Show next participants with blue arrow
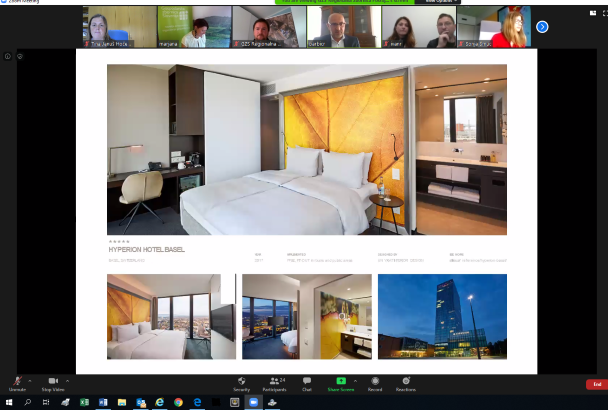This screenshot has height=410, width=608. [x=542, y=27]
